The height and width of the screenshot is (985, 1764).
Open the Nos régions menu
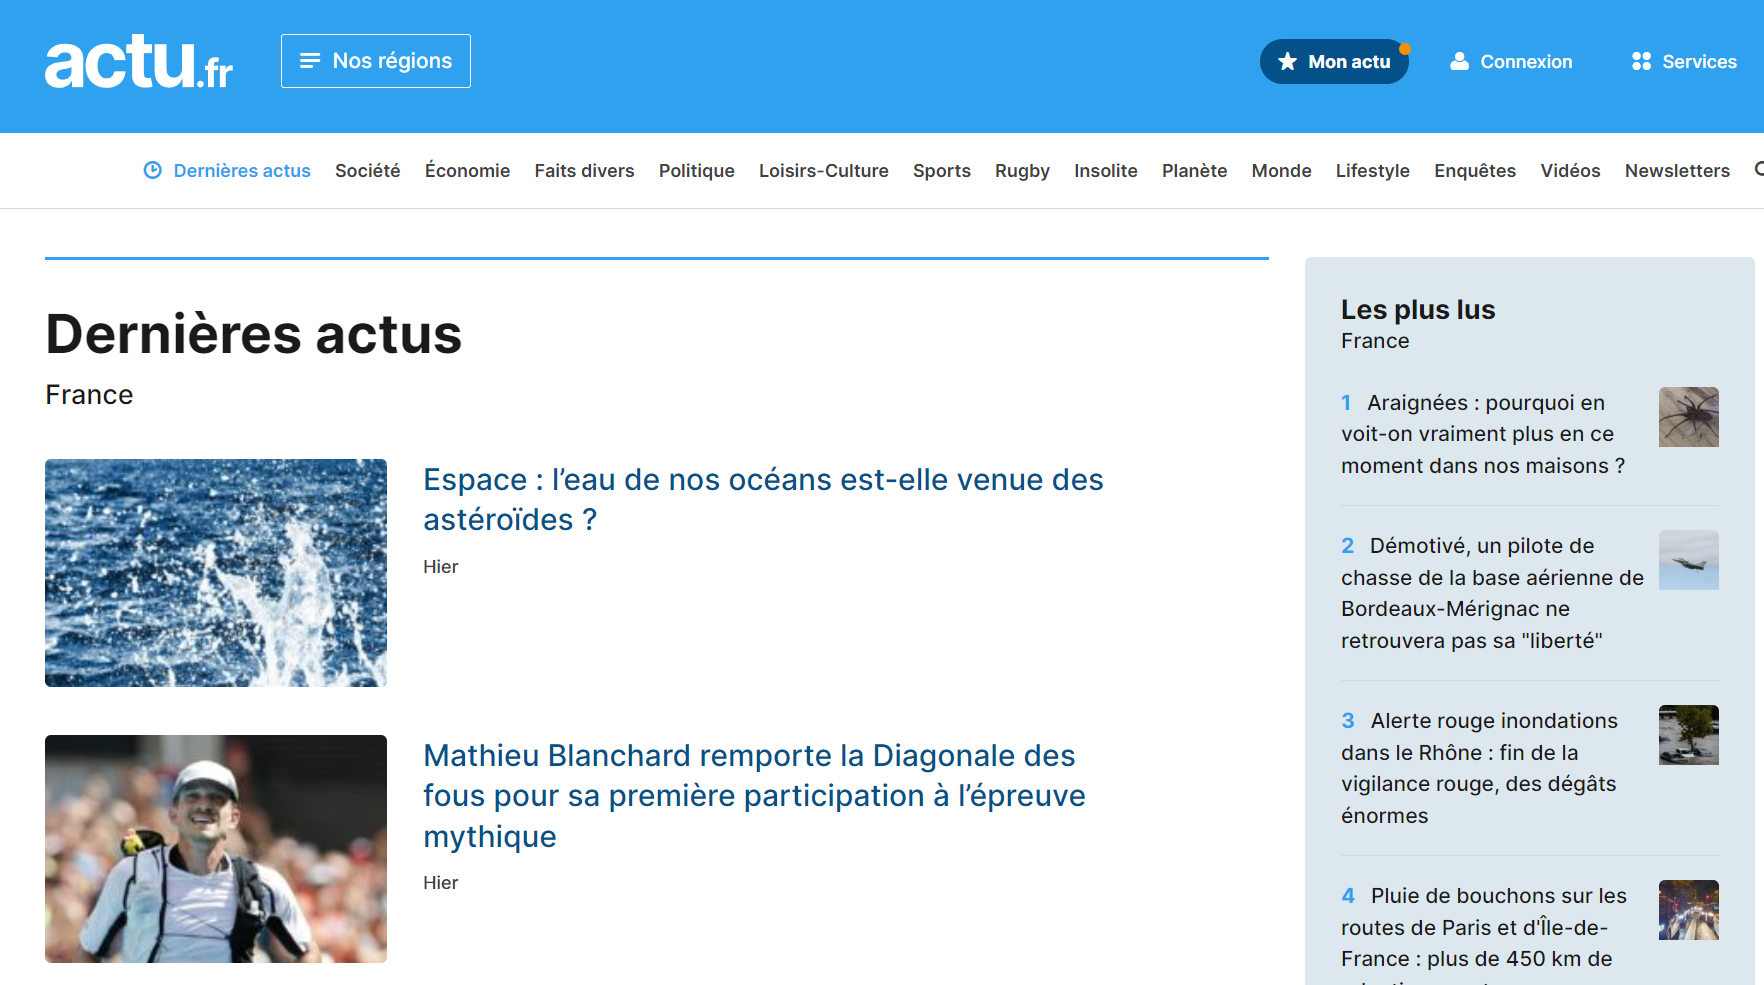click(x=376, y=61)
